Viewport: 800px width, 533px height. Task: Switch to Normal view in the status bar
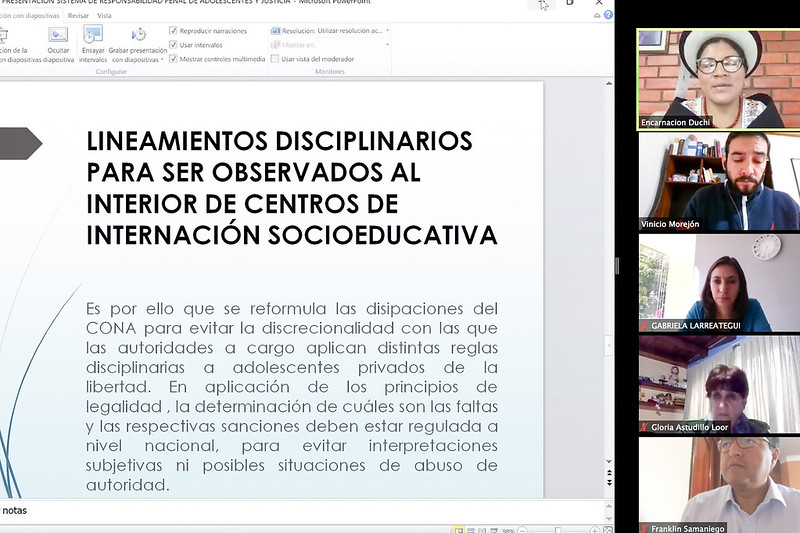pos(458,530)
